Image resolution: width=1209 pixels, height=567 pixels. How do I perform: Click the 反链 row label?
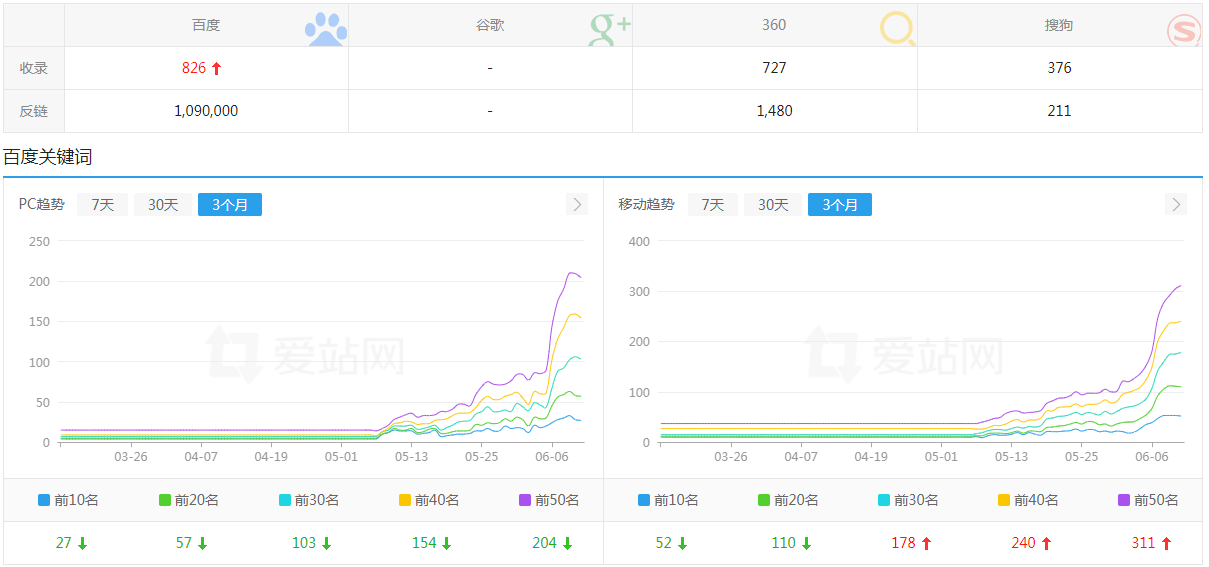click(34, 111)
